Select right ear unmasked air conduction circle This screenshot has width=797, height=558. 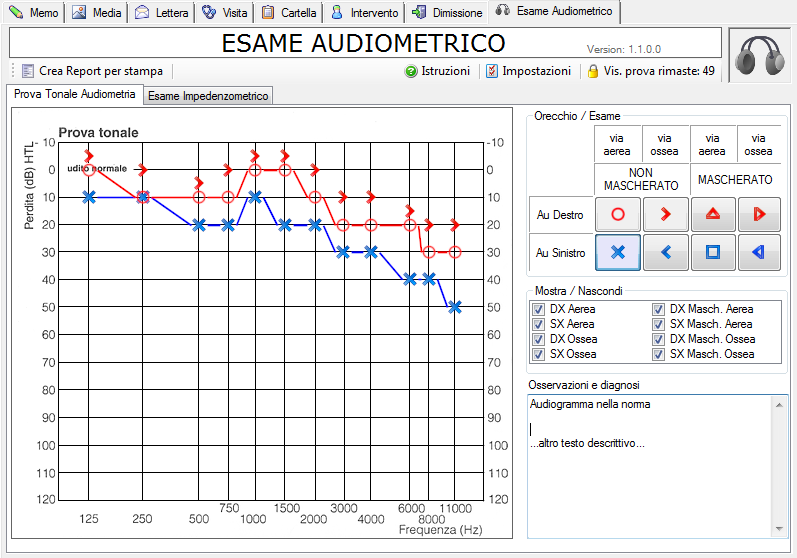coord(618,214)
